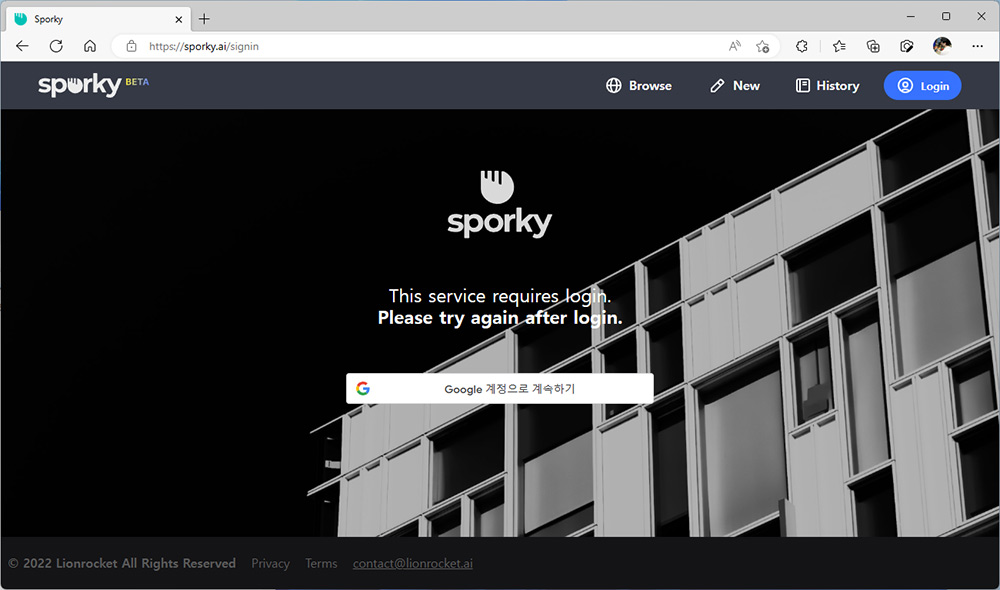Open the Collections icon
The image size is (1000, 590).
873,46
